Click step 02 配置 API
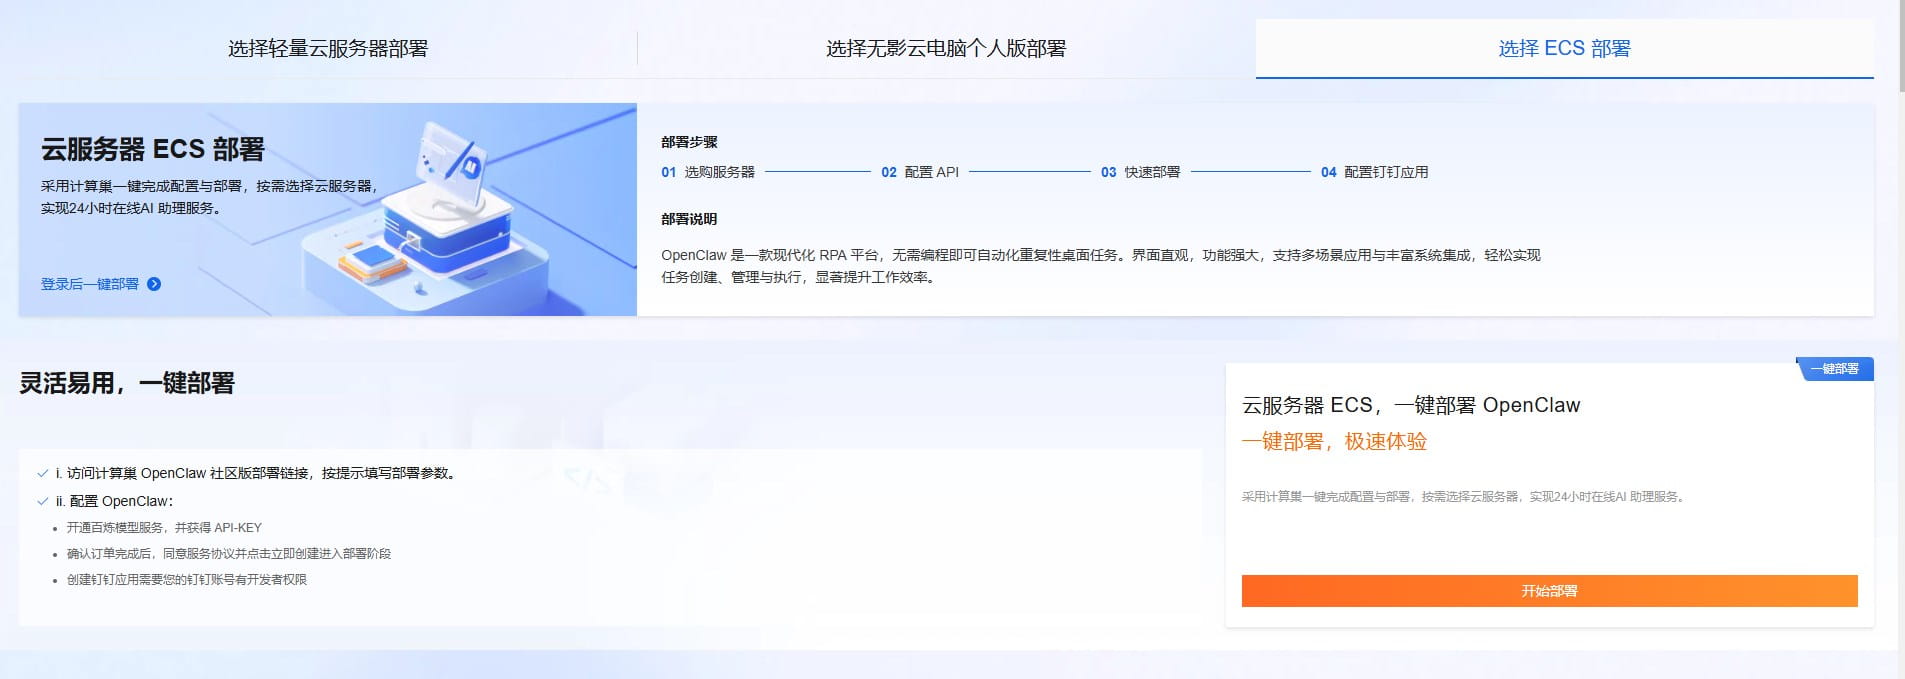 920,172
